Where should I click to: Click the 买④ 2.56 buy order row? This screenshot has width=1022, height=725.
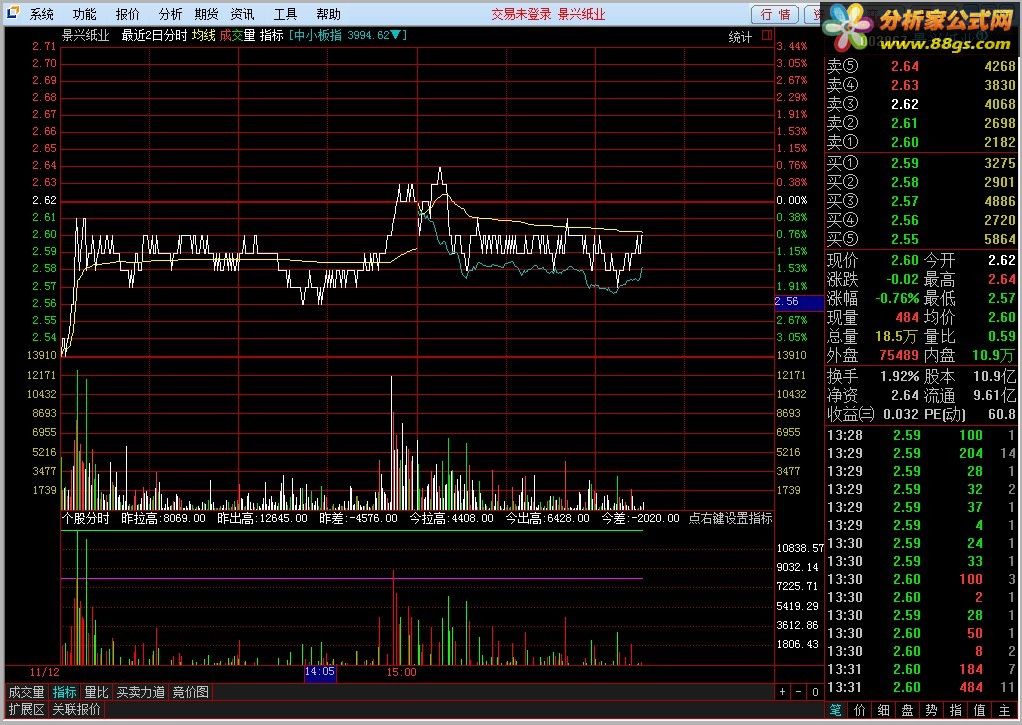click(x=921, y=220)
